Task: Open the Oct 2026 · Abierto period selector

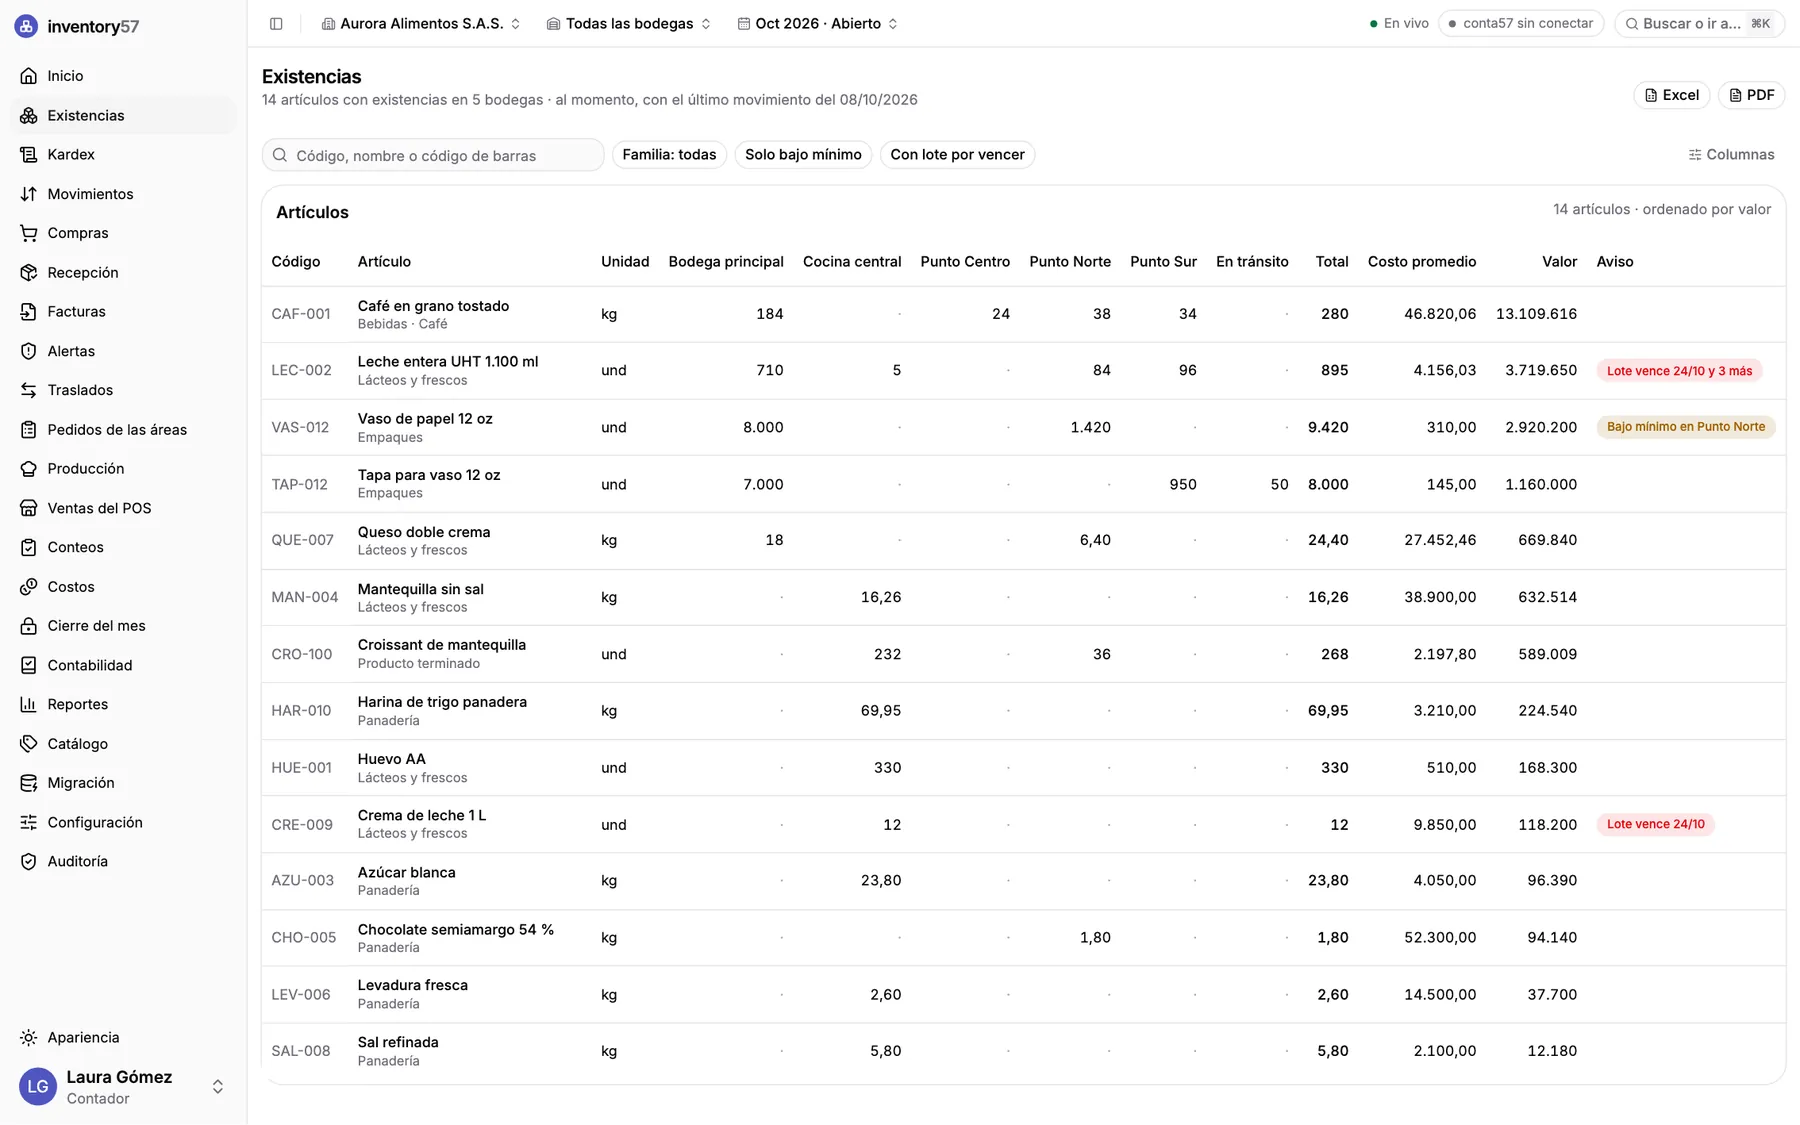Action: (817, 23)
